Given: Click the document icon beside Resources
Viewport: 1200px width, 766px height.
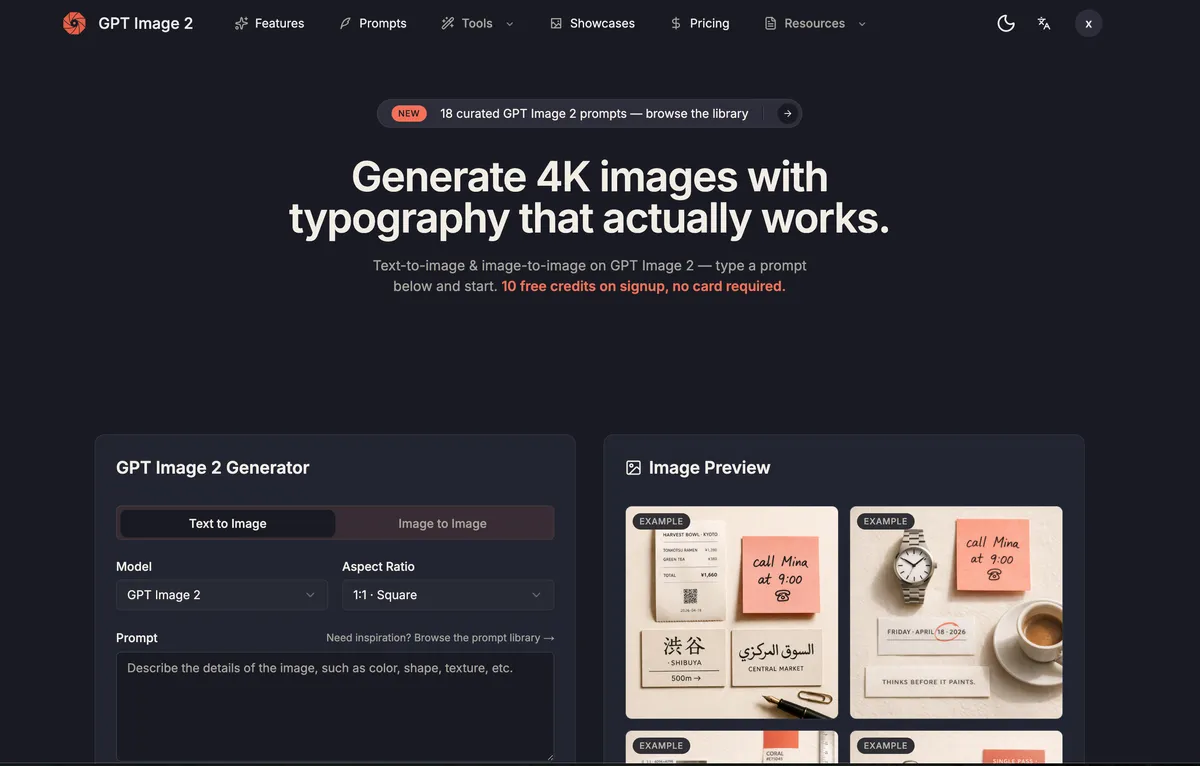Looking at the screenshot, I should pyautogui.click(x=770, y=23).
